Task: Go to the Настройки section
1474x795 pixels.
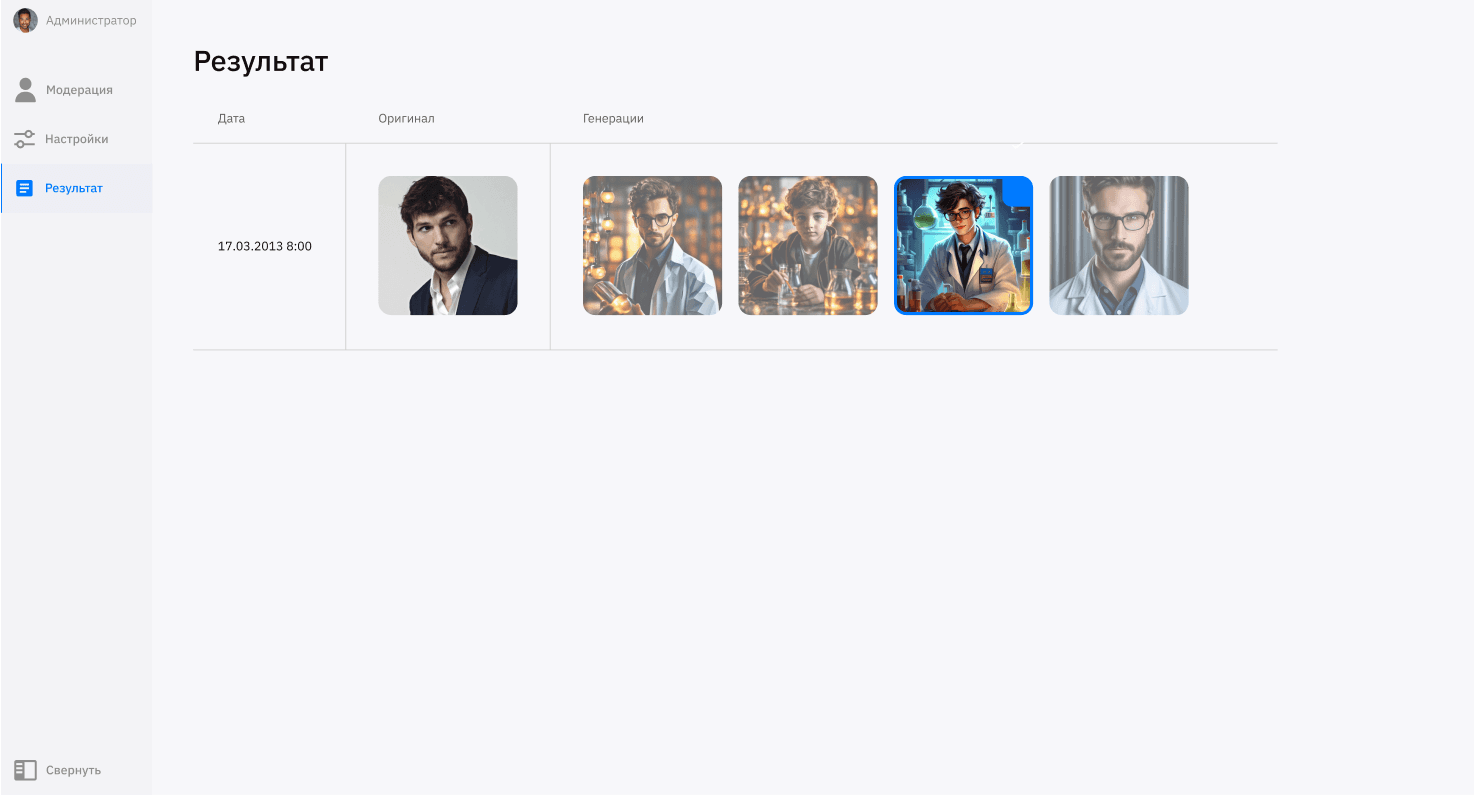Action: point(77,139)
